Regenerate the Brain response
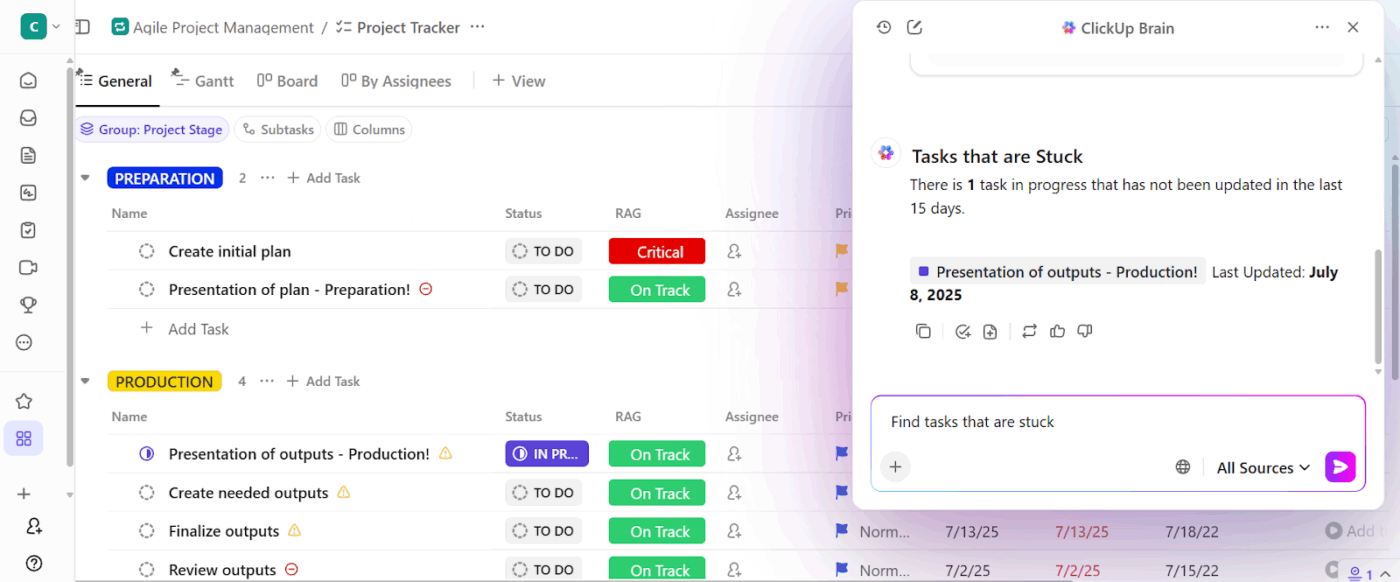The width and height of the screenshot is (1400, 582). tap(1029, 331)
